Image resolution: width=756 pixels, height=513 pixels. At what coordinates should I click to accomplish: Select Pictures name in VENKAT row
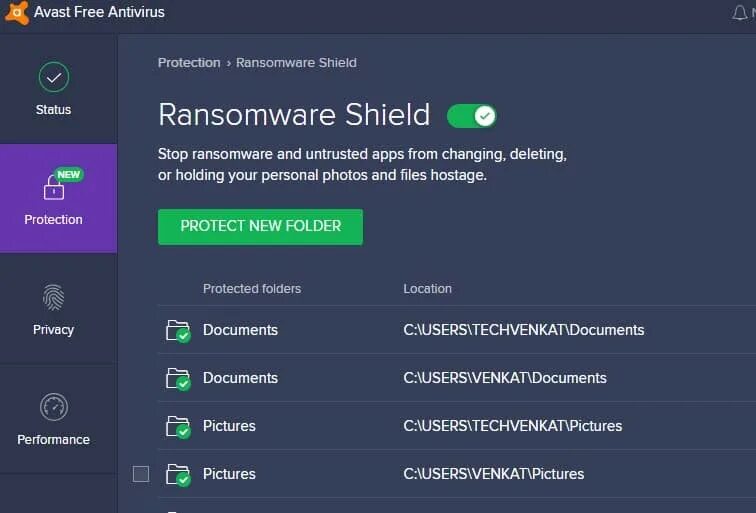click(x=229, y=473)
